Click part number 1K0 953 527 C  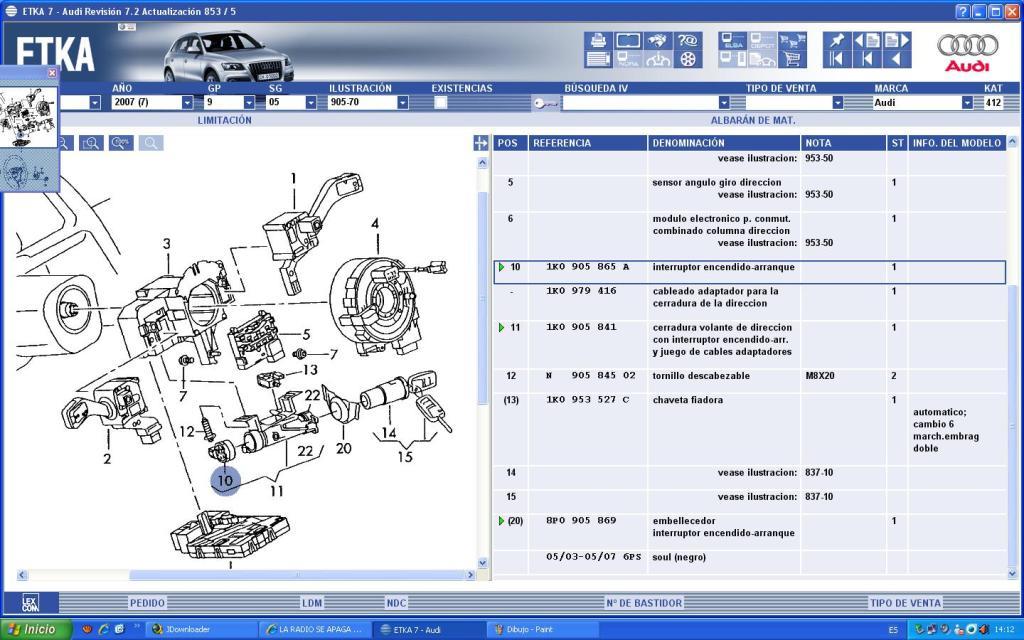coord(588,400)
